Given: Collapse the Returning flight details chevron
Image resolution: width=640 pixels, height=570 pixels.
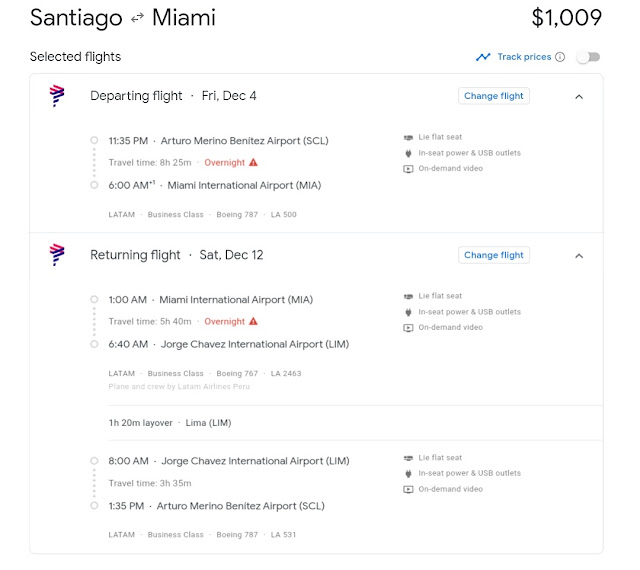Looking at the screenshot, I should 579,256.
